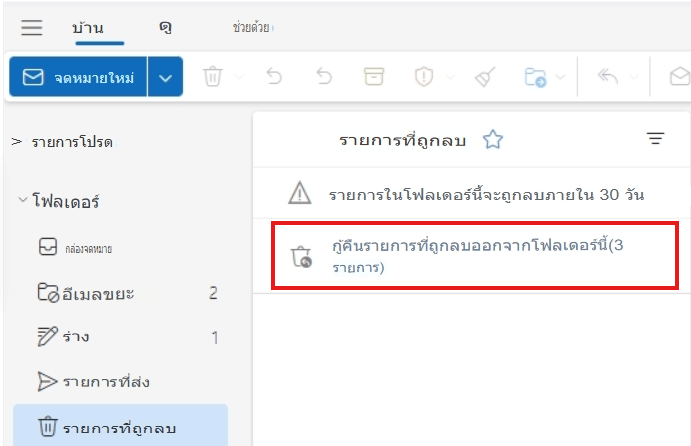Click the second undo arrow icon
This screenshot has height=446, width=691.
[x=324, y=77]
